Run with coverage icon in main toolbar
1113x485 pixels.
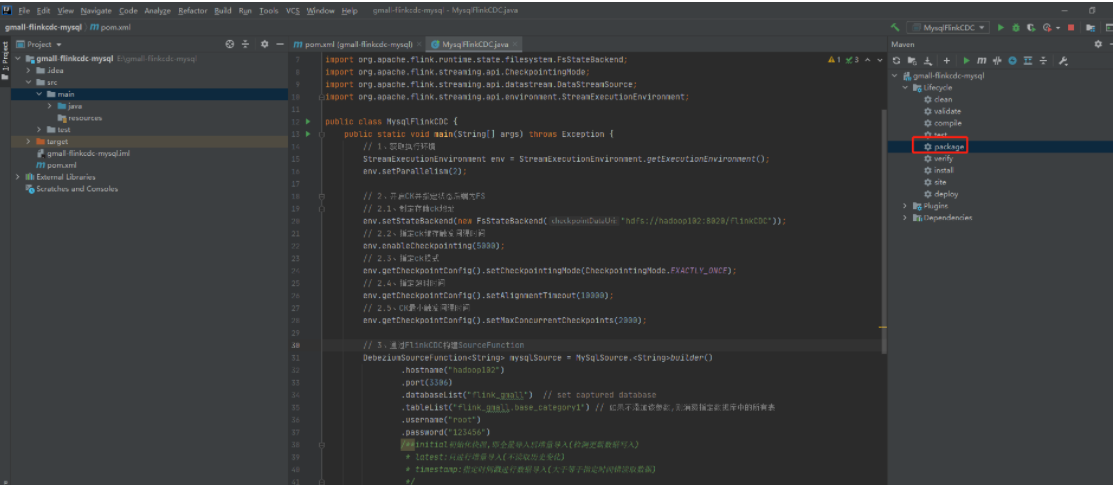(x=1031, y=28)
